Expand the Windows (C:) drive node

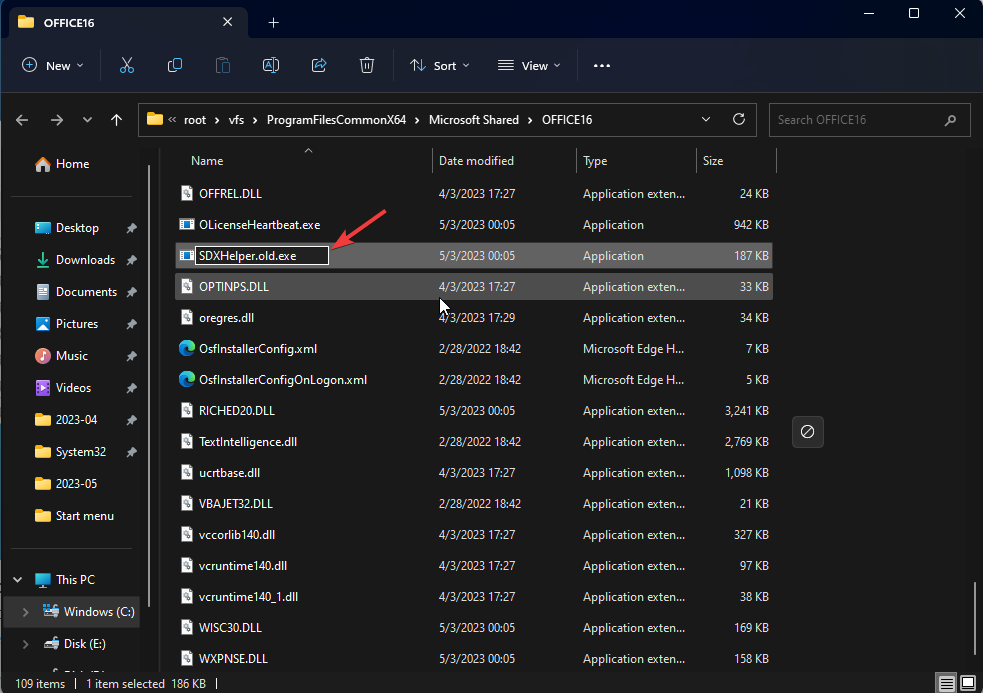tap(25, 612)
